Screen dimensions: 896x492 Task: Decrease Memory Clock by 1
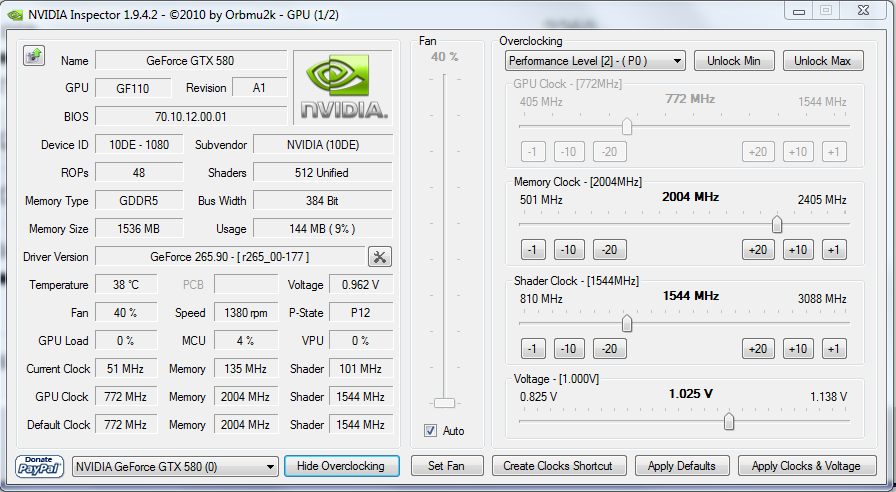(x=533, y=250)
